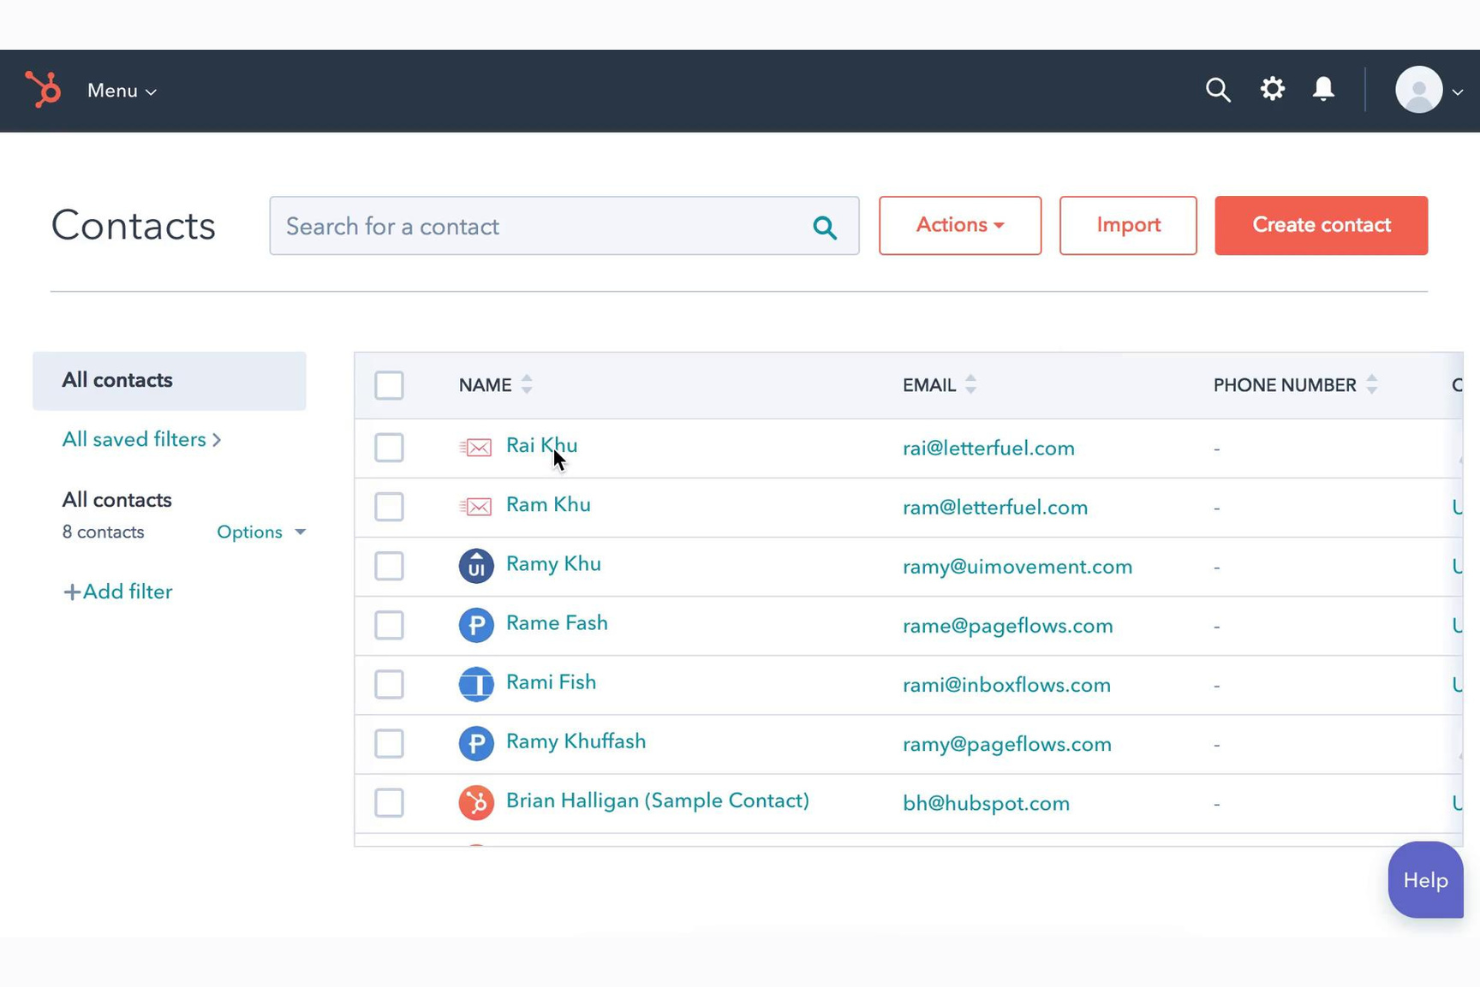
Task: Open the Settings gear icon
Action: (x=1272, y=89)
